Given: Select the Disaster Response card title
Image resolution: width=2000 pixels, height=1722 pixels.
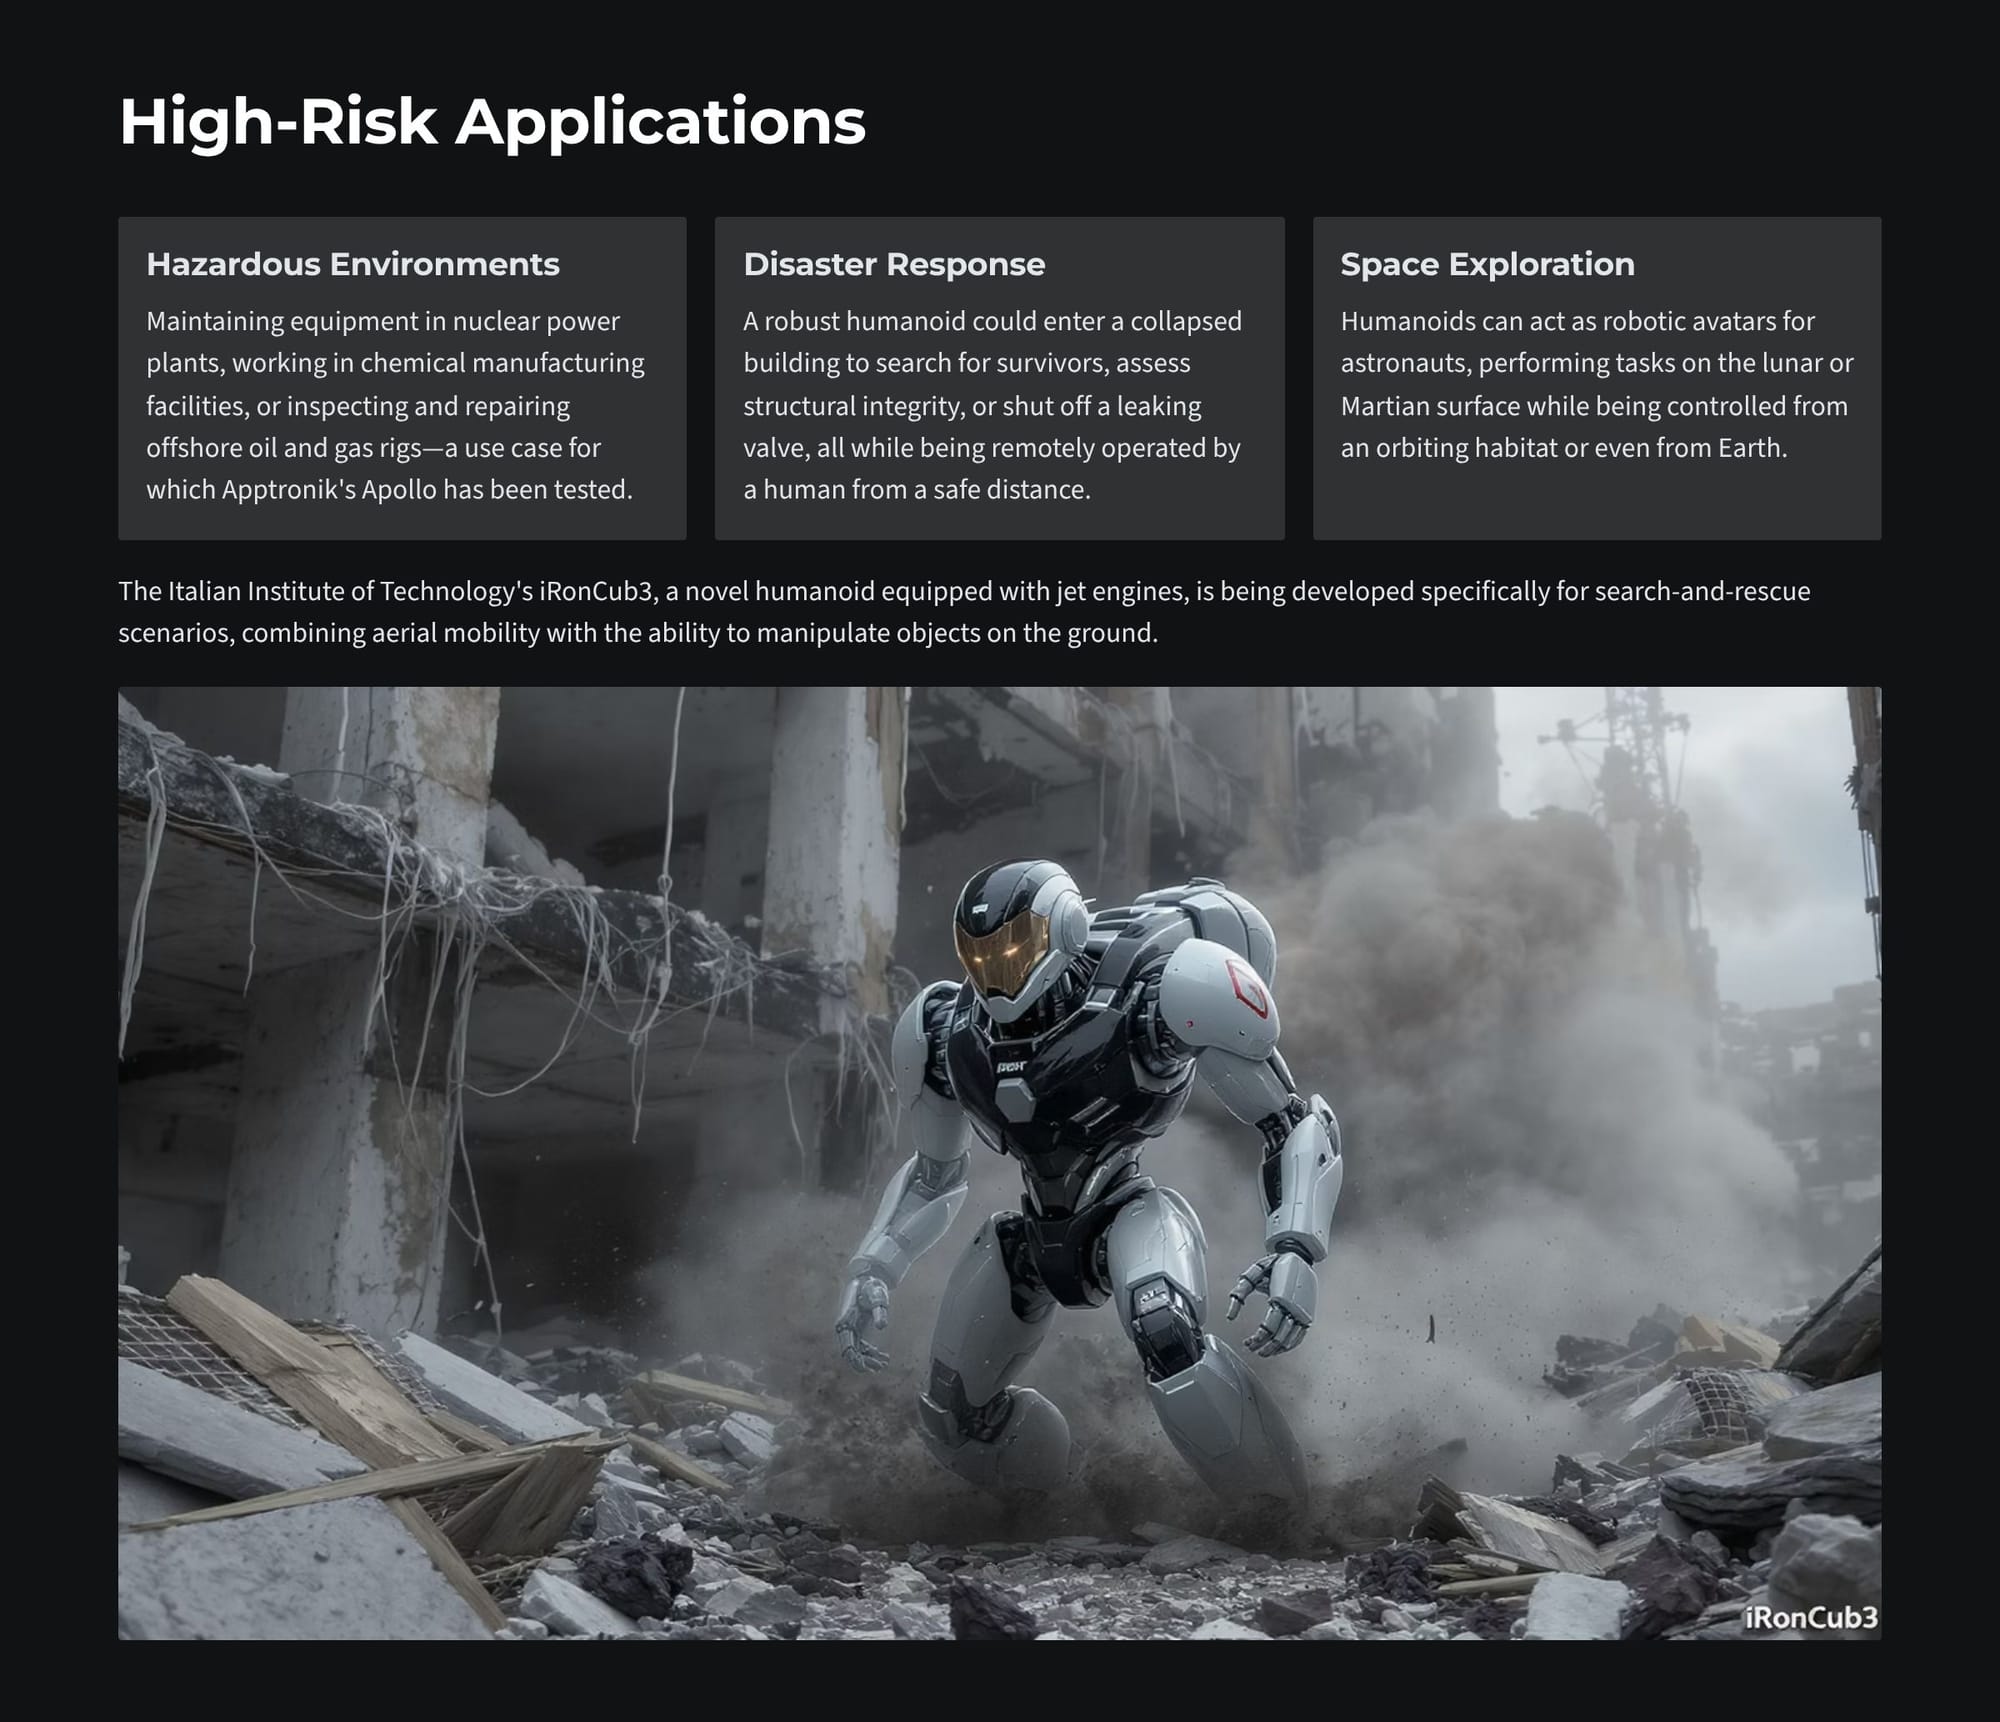Looking at the screenshot, I should pos(894,264).
